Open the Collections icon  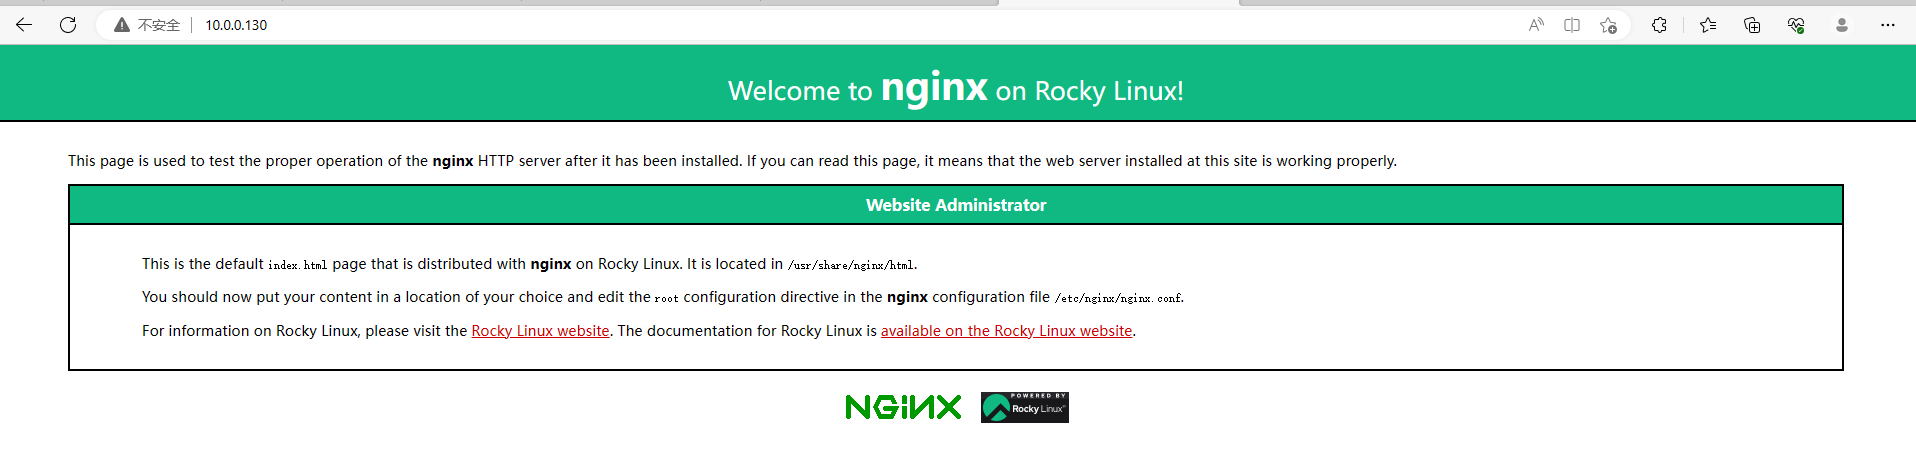tap(1752, 25)
